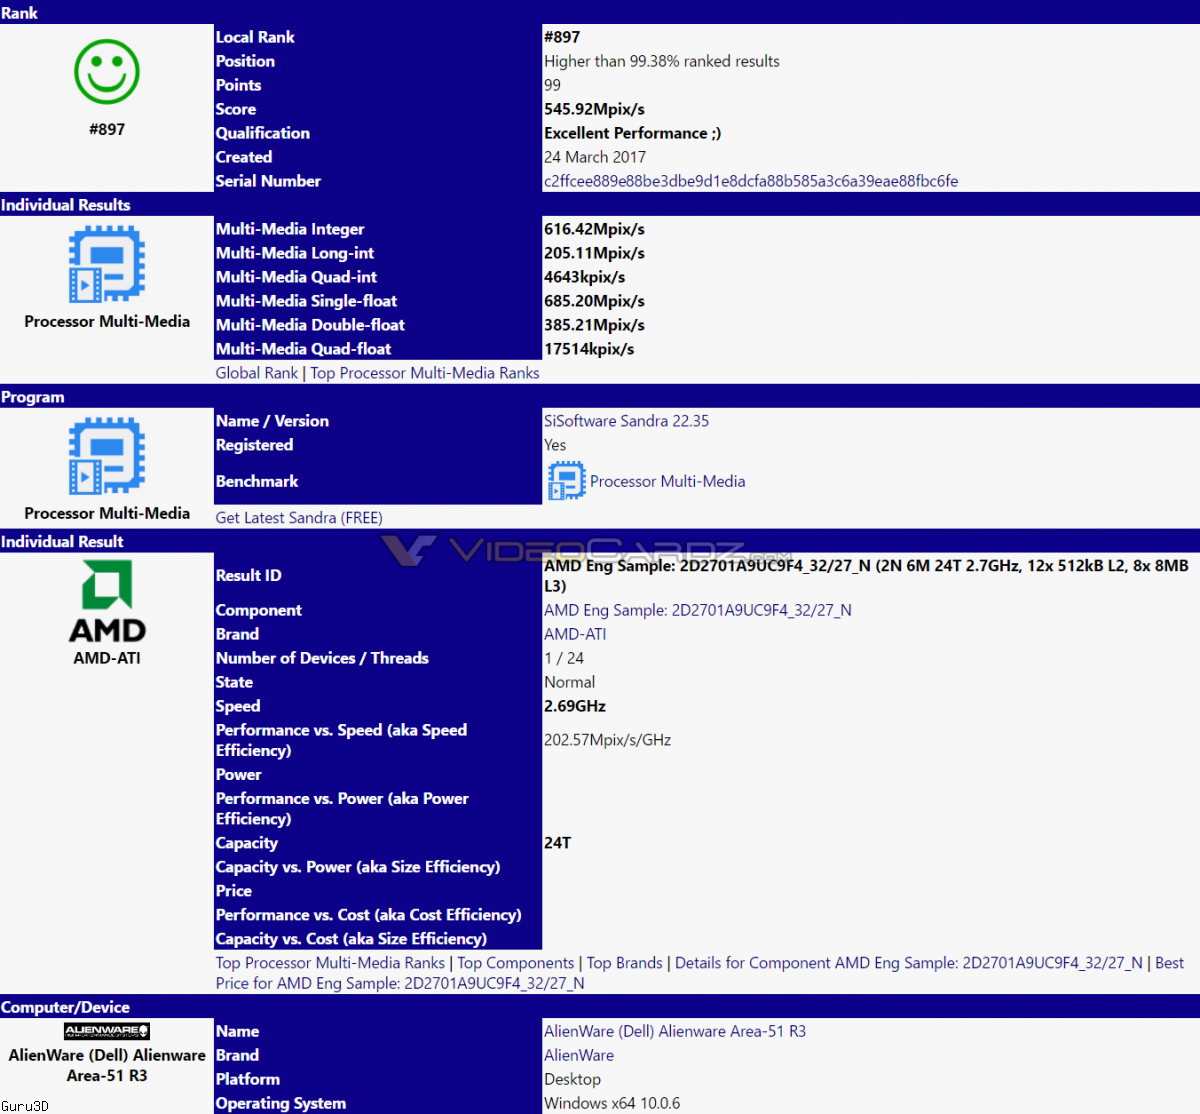The height and width of the screenshot is (1114, 1200).
Task: Open Processor Multi-Media benchmark link
Action: pyautogui.click(x=667, y=481)
